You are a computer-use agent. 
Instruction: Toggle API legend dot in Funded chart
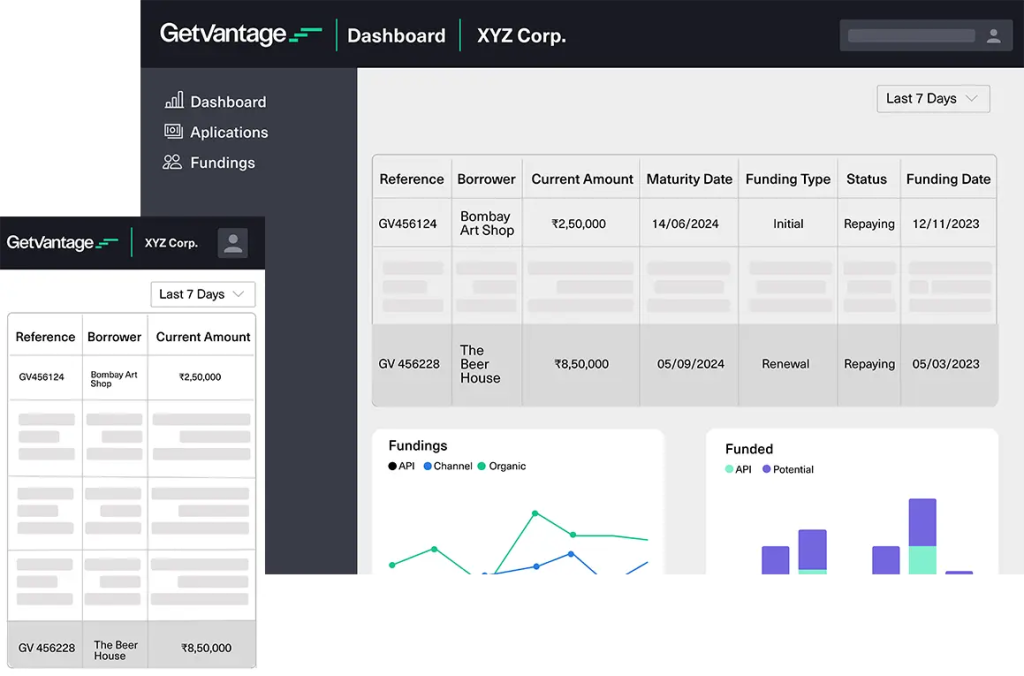point(729,469)
